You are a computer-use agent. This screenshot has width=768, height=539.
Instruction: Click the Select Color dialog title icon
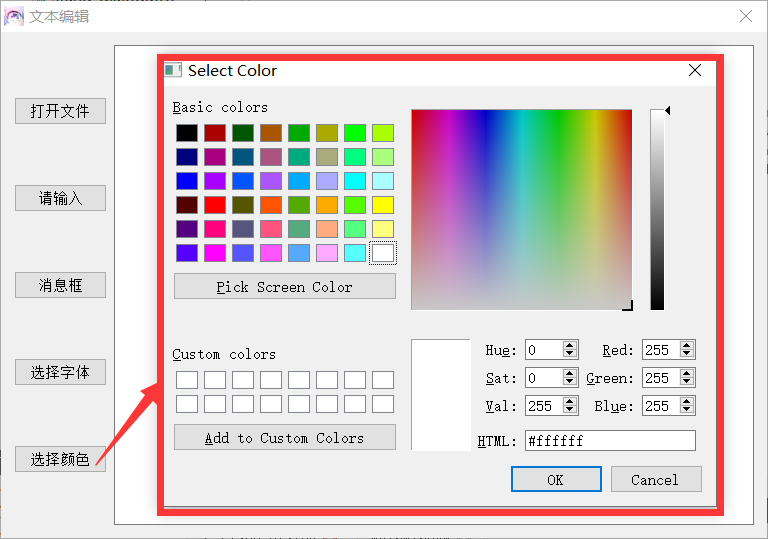tap(173, 70)
